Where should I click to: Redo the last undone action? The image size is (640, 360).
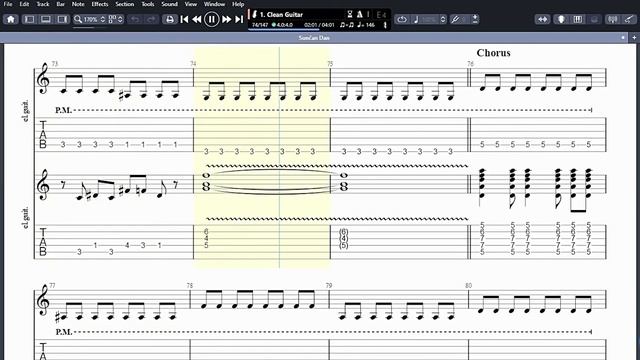coord(151,19)
